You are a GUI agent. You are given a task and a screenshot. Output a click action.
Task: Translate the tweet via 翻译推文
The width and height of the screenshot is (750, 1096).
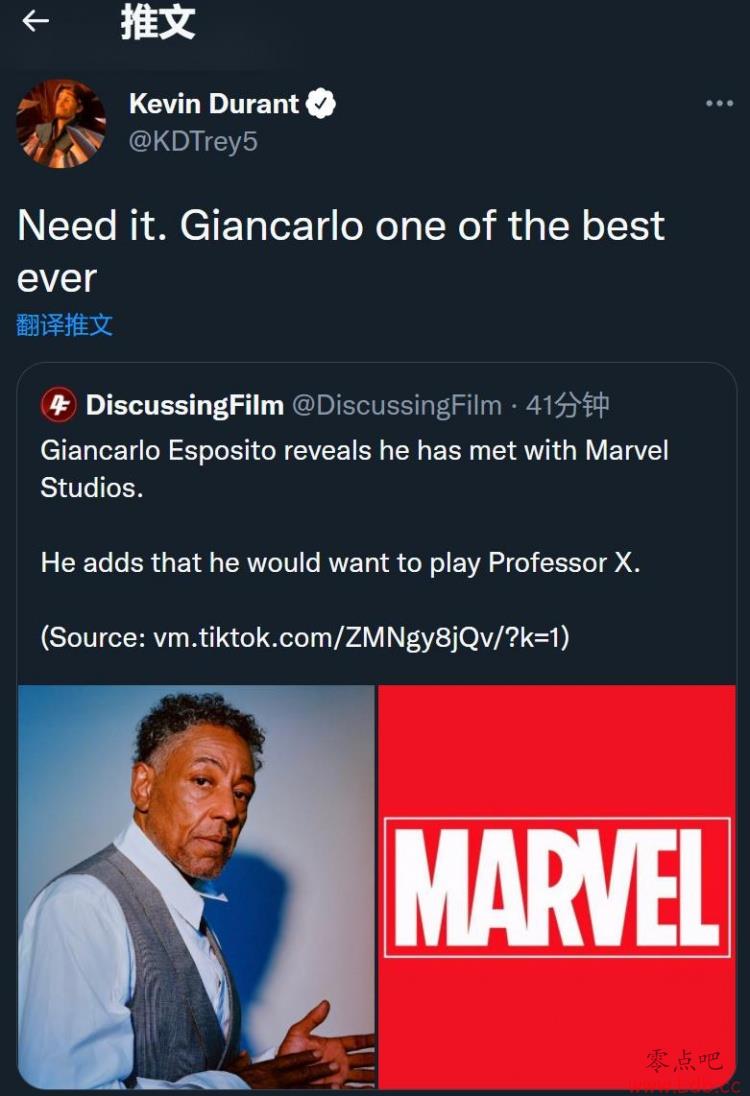pyautogui.click(x=64, y=325)
